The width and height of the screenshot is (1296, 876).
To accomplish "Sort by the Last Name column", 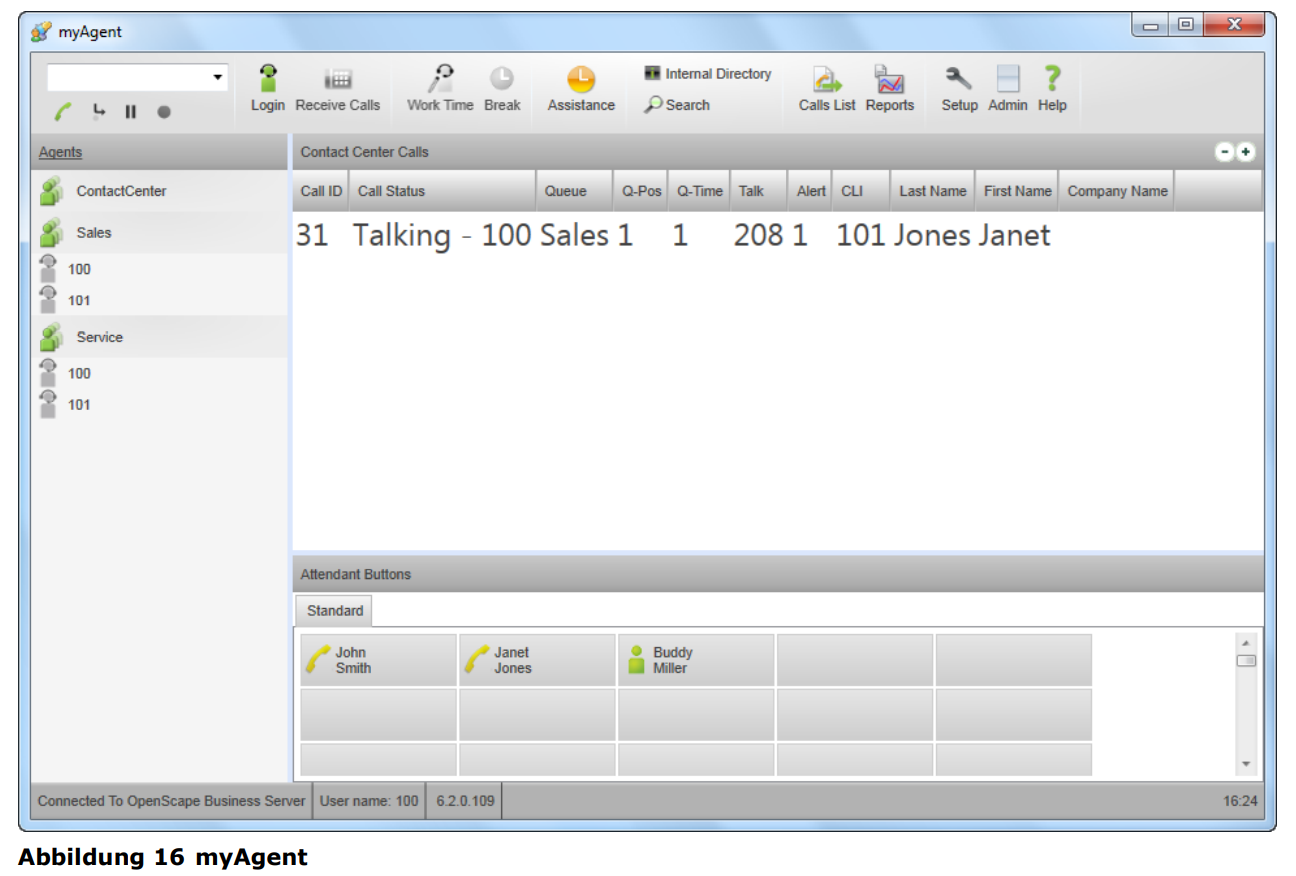I will pyautogui.click(x=932, y=191).
